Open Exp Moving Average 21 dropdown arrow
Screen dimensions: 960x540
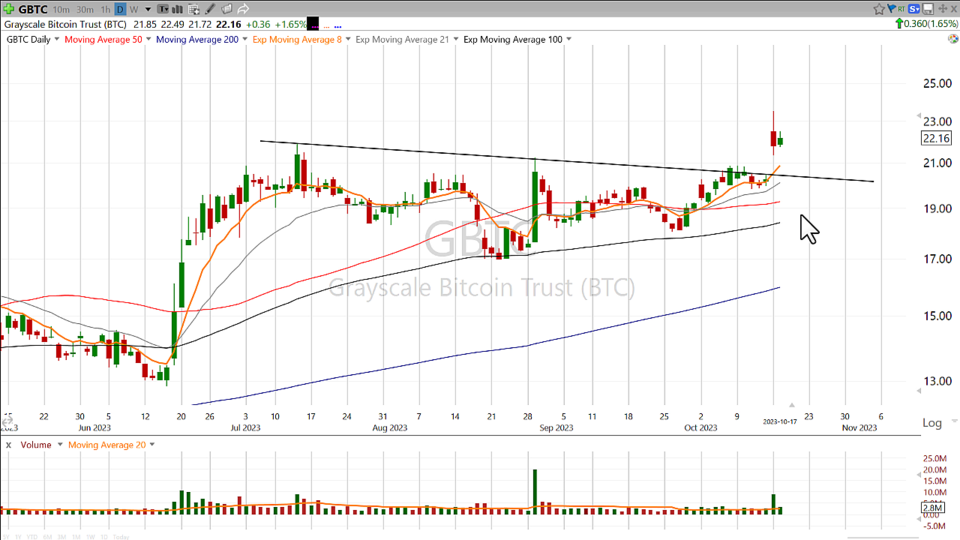(456, 39)
